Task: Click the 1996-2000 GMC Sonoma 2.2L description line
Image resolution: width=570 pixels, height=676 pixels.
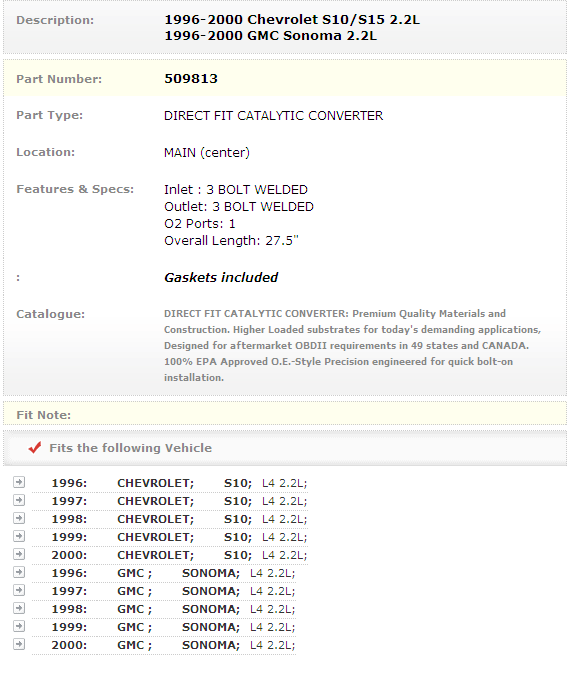Action: tap(270, 36)
